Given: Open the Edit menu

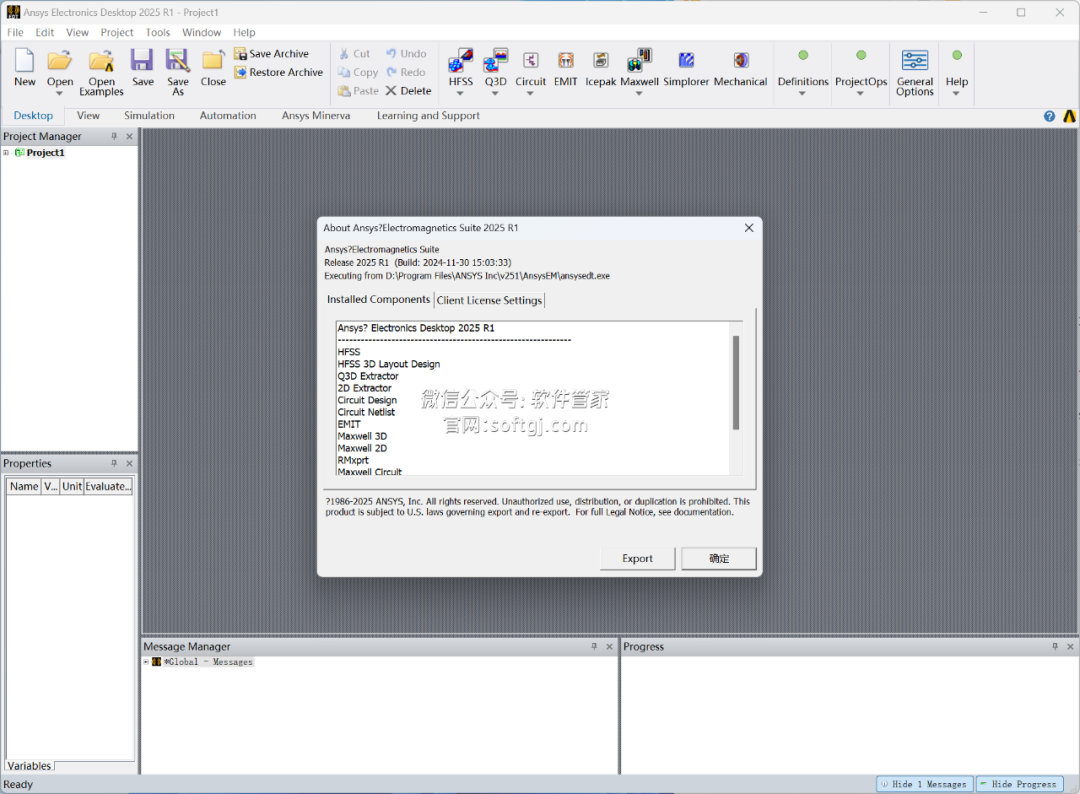Looking at the screenshot, I should click(x=45, y=32).
